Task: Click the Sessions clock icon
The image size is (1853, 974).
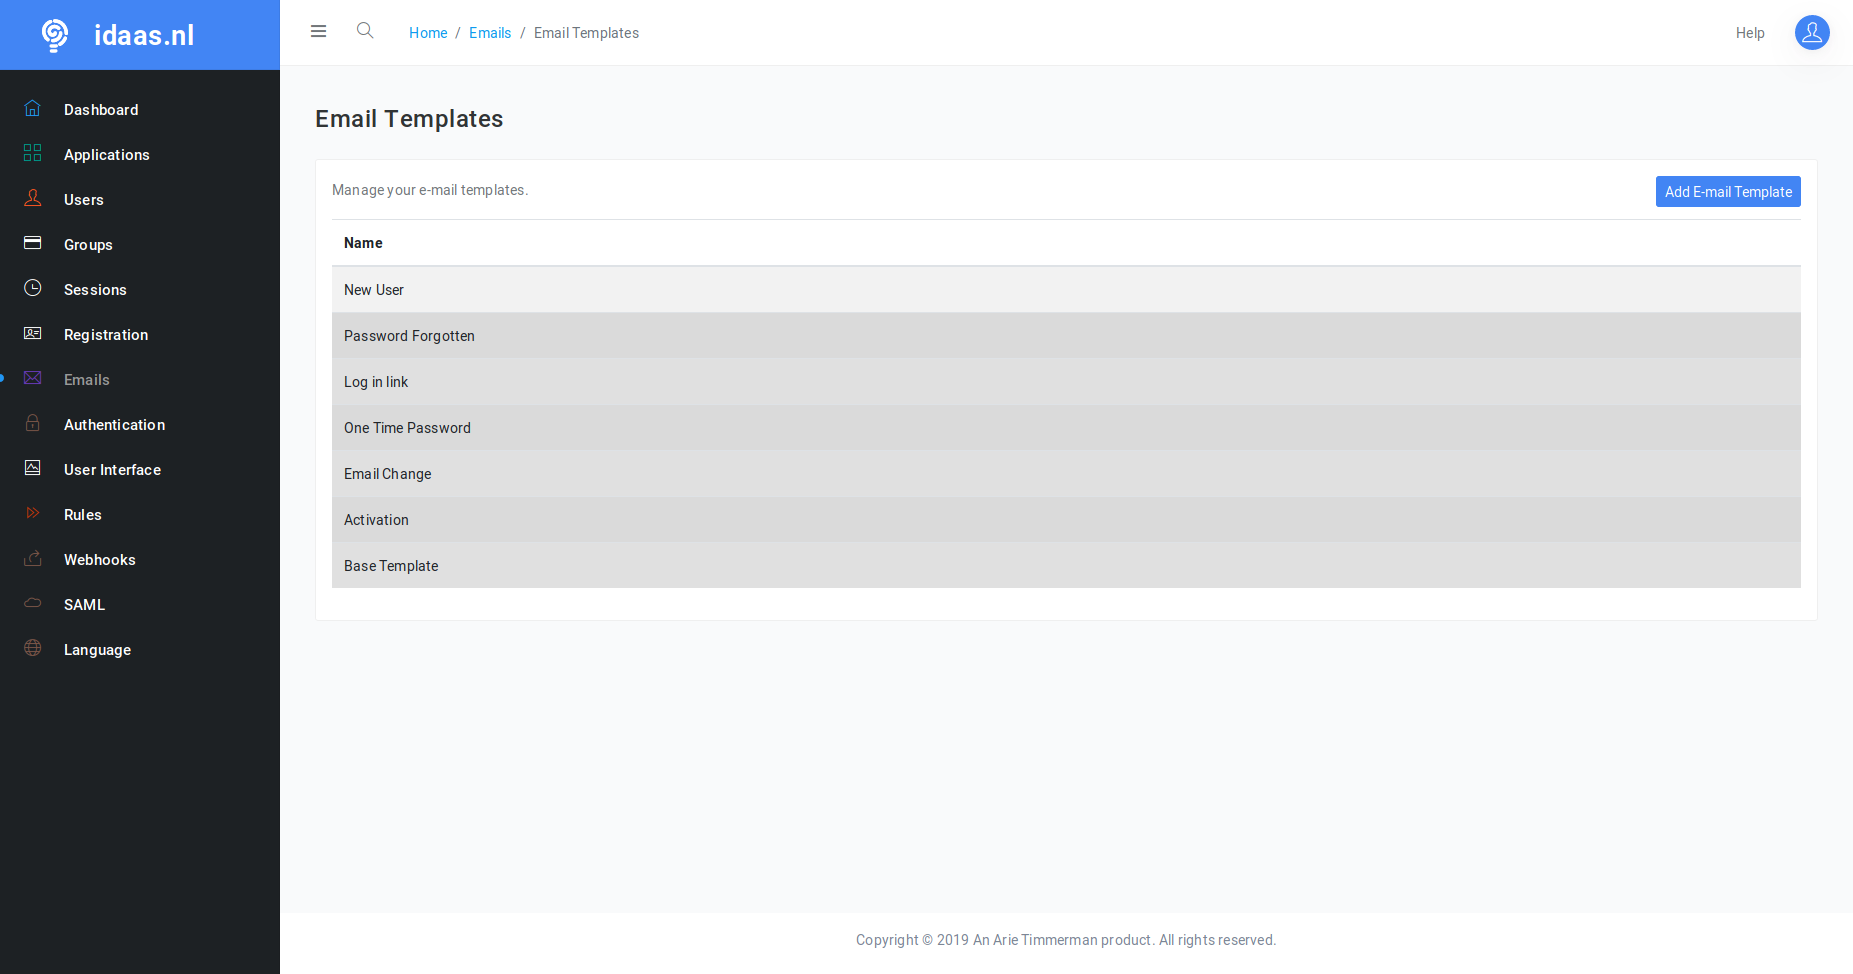Action: click(x=33, y=288)
